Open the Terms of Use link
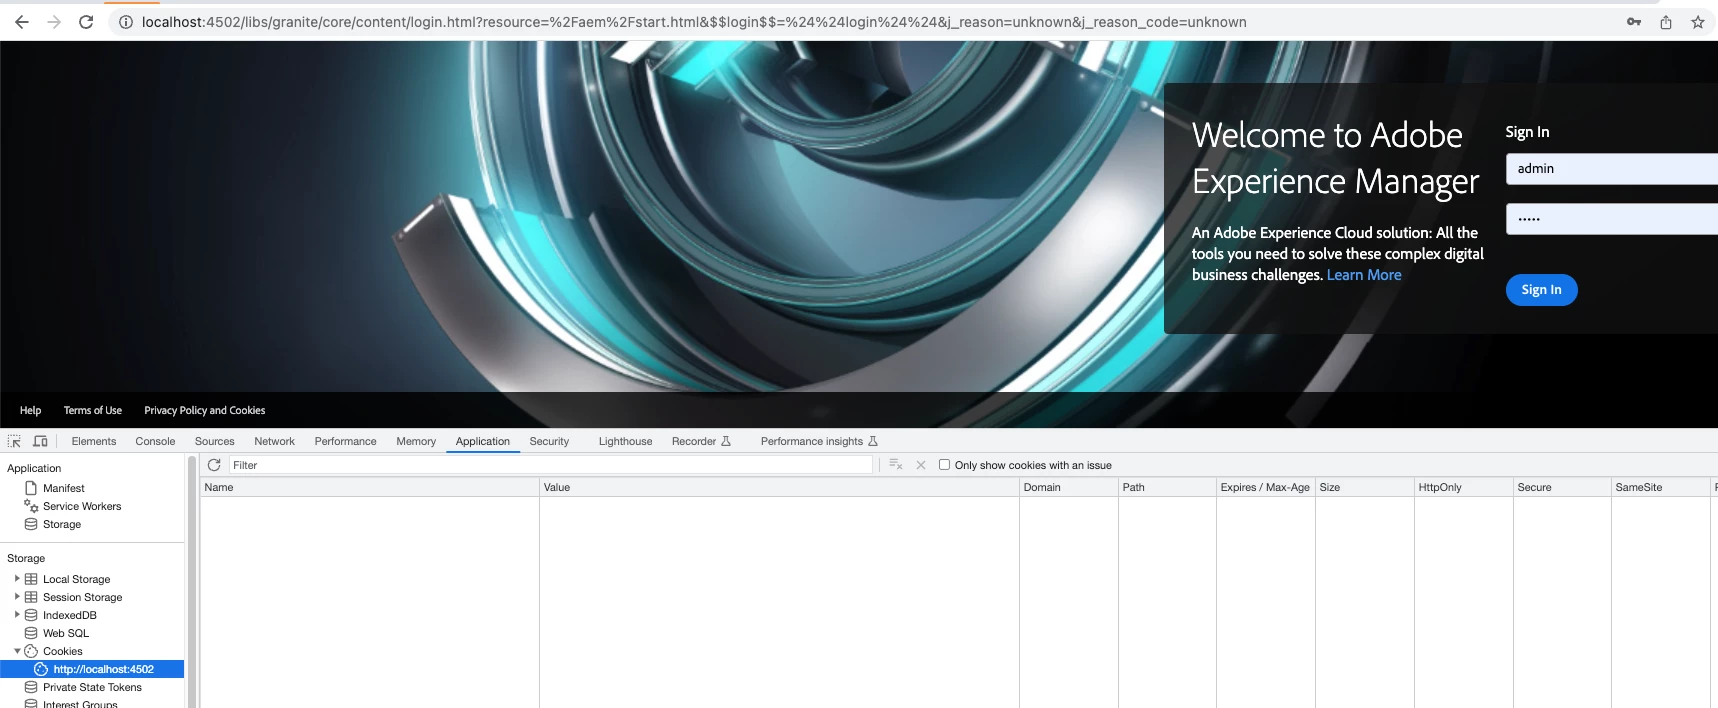 pyautogui.click(x=93, y=410)
